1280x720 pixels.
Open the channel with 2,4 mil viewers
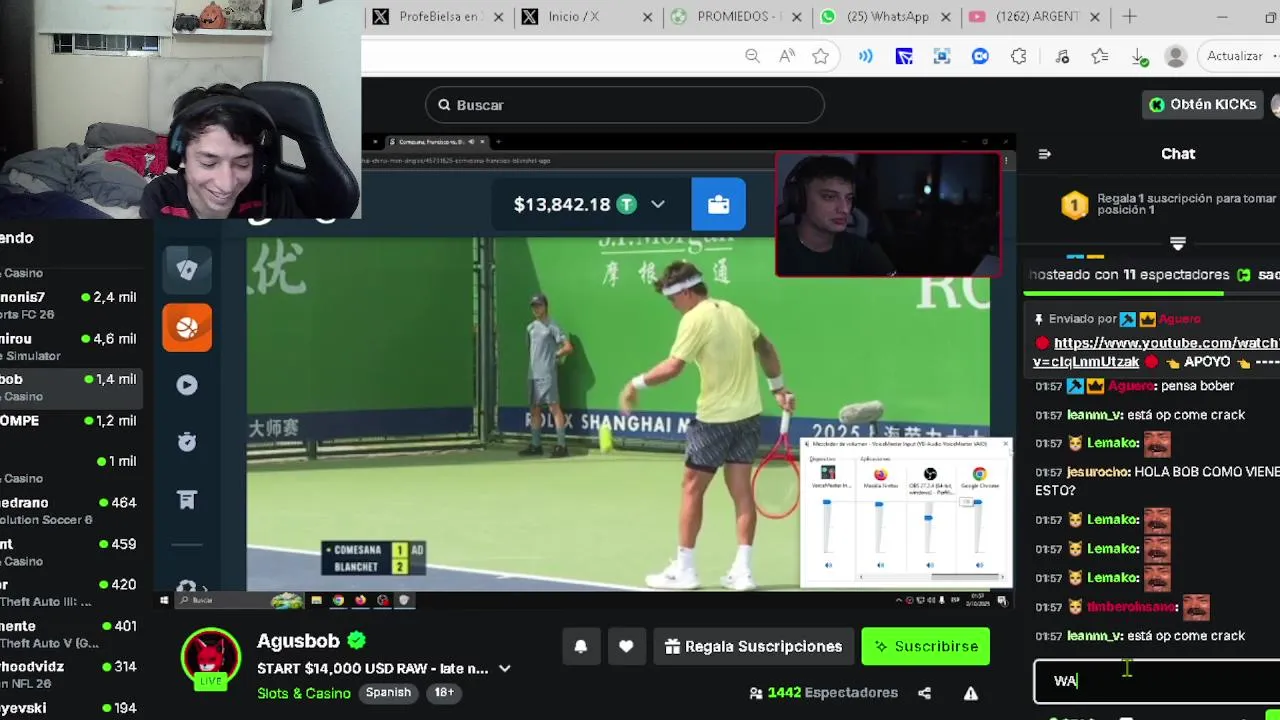point(70,304)
